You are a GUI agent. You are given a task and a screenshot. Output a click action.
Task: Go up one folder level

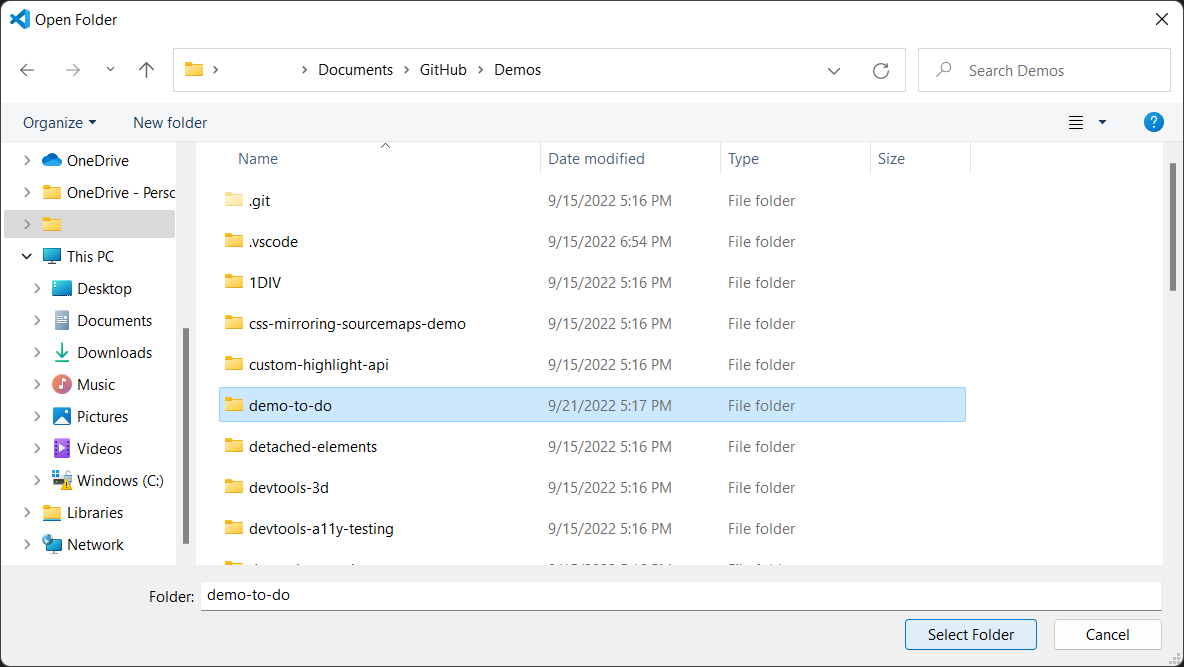click(x=146, y=70)
